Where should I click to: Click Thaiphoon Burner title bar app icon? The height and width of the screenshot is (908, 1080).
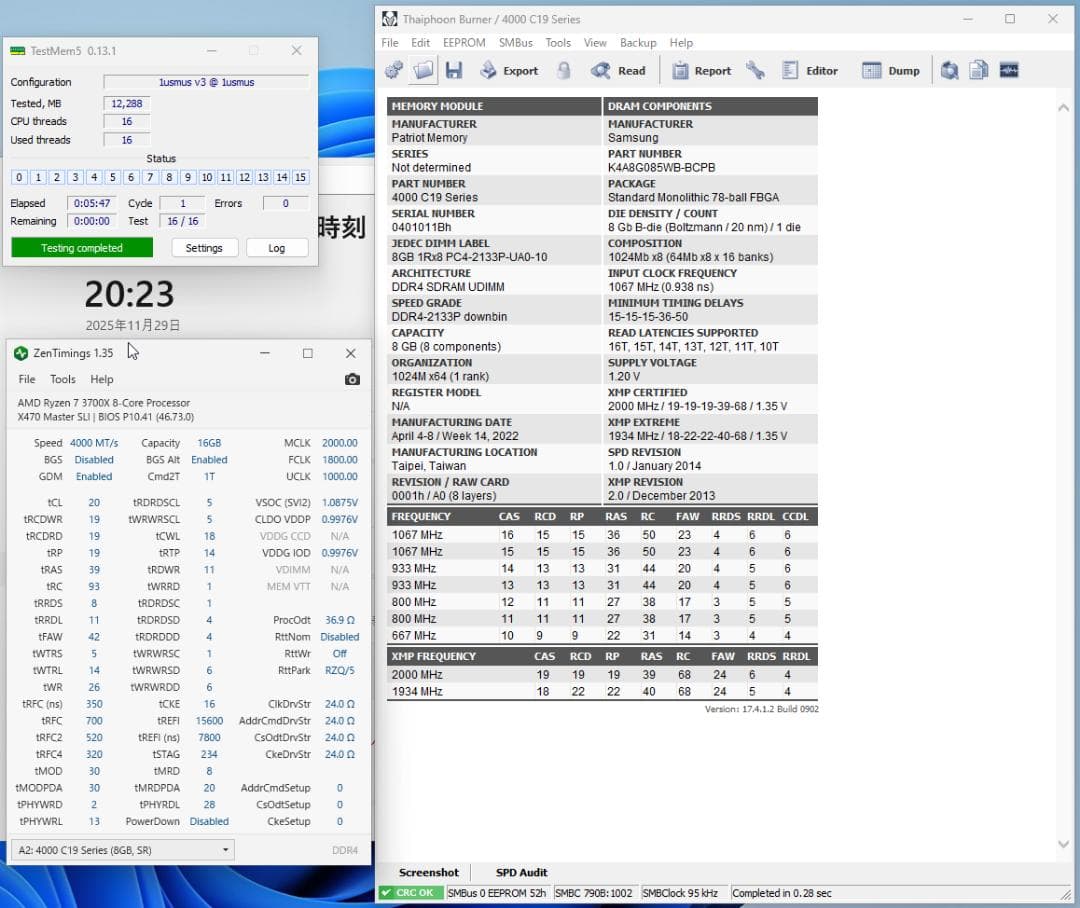pos(390,19)
